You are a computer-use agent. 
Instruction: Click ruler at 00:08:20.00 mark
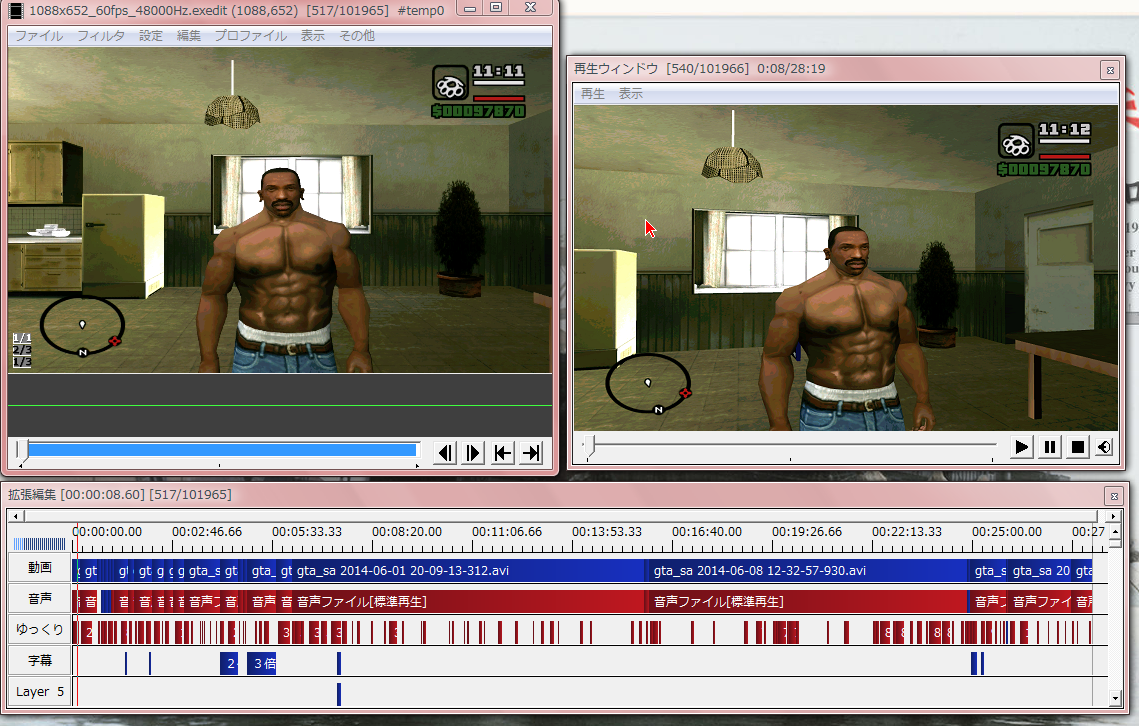click(408, 532)
